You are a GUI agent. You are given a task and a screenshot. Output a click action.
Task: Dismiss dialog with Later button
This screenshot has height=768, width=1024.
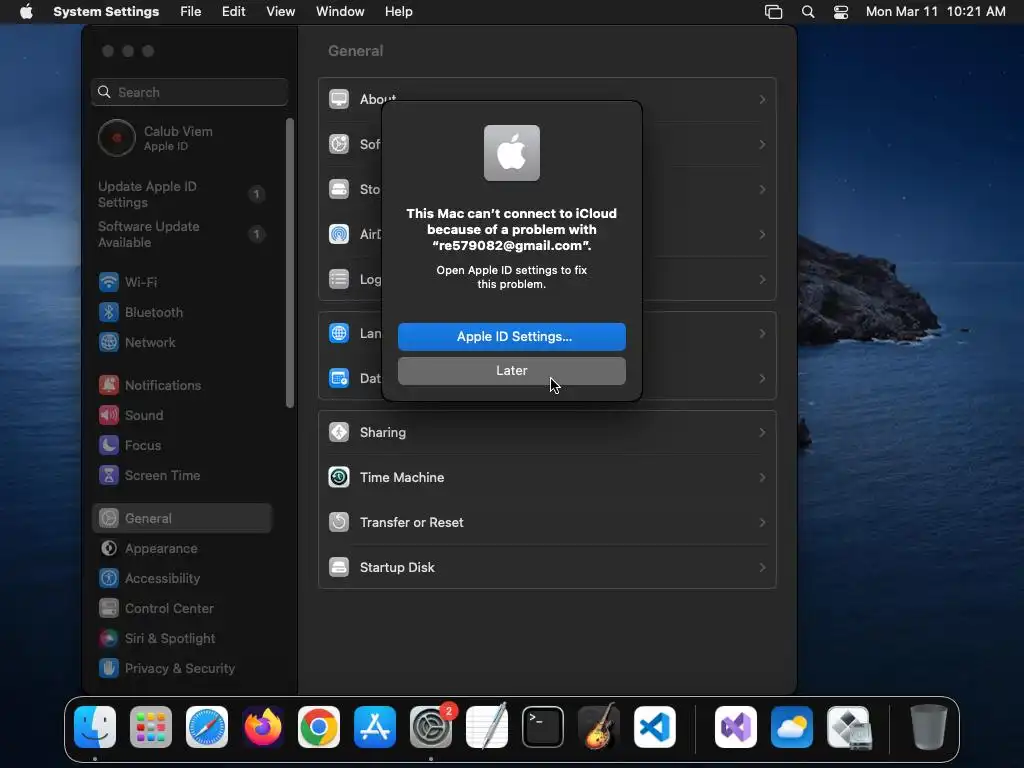tap(512, 370)
